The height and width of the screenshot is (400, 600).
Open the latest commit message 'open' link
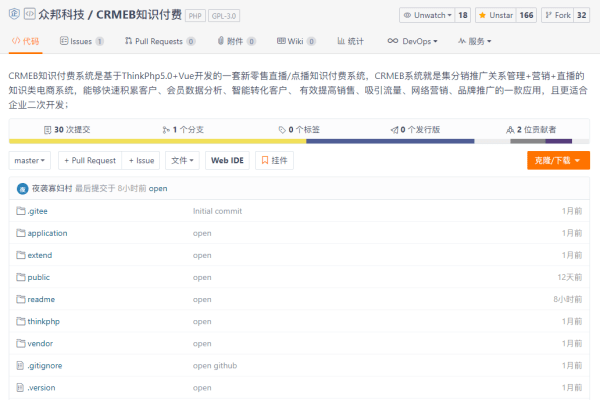pos(158,188)
